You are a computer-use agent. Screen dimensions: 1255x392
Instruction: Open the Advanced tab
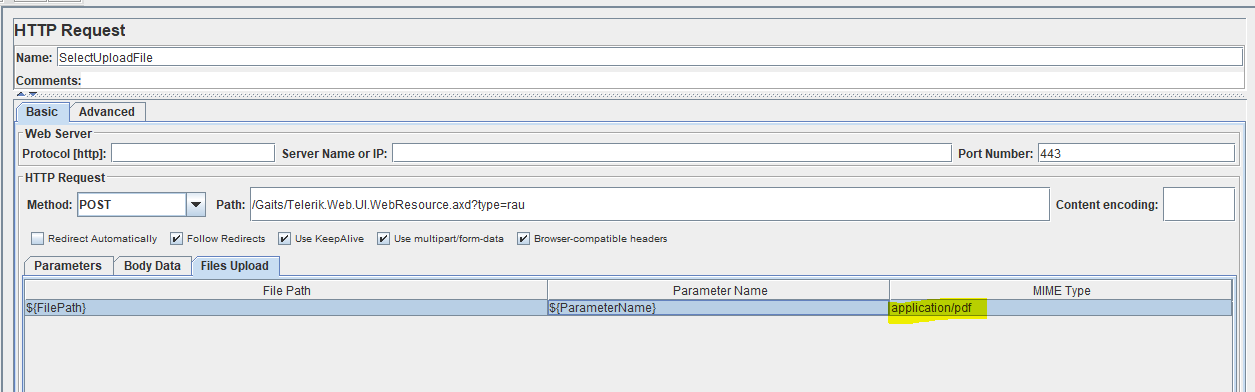(107, 112)
